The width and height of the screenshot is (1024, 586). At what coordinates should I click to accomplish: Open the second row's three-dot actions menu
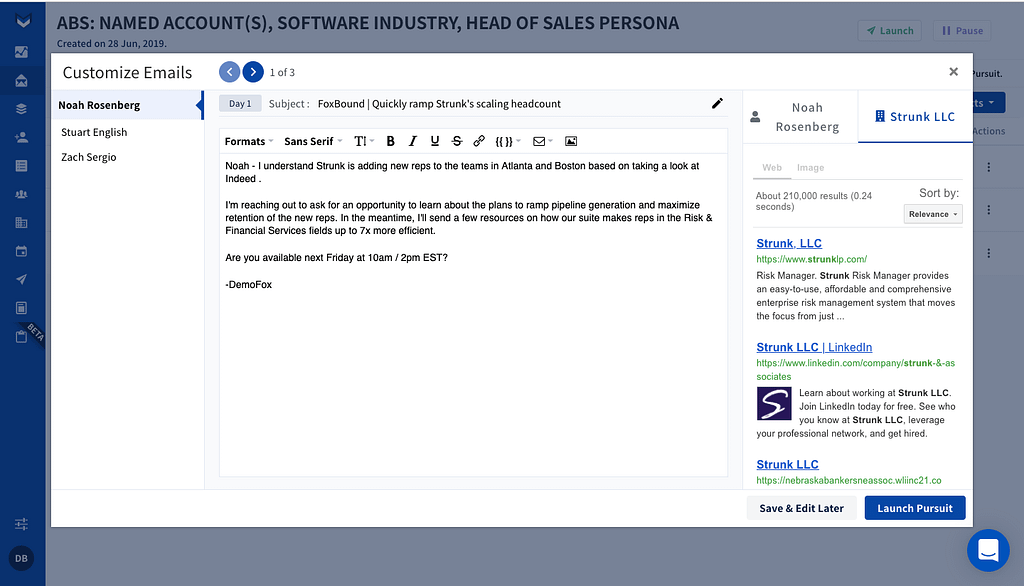tap(989, 210)
